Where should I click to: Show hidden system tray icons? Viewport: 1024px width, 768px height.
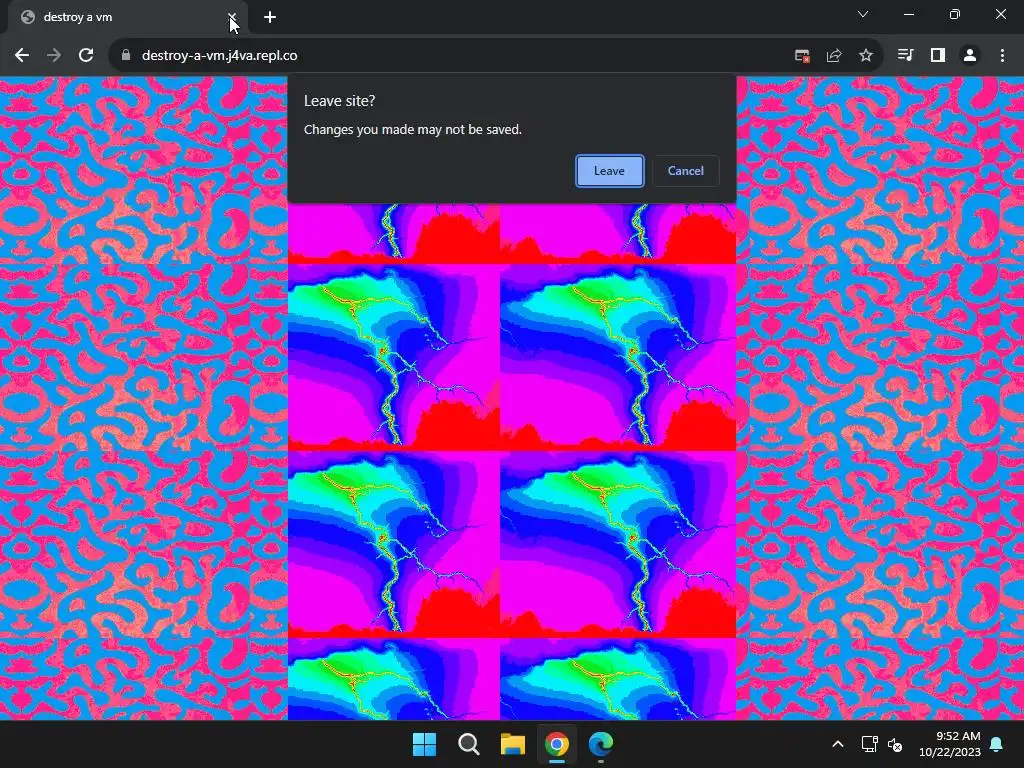838,744
